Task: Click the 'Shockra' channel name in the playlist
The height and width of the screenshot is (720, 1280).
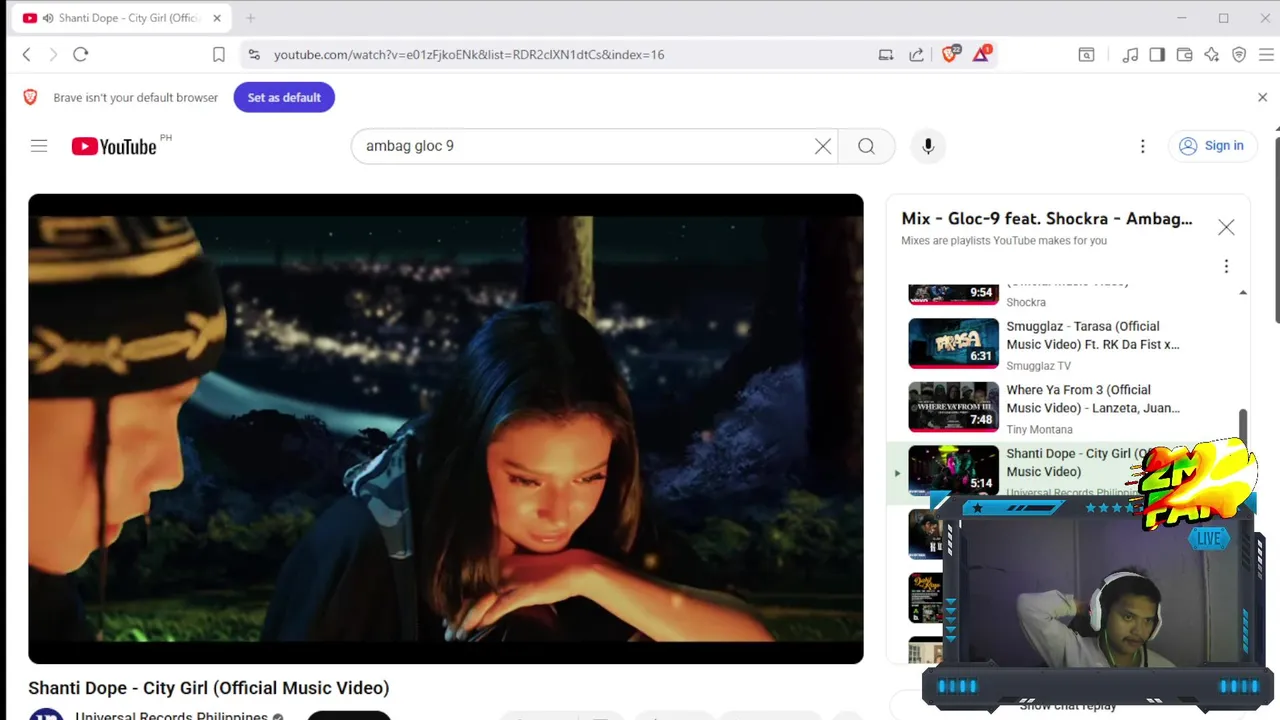Action: [1026, 302]
